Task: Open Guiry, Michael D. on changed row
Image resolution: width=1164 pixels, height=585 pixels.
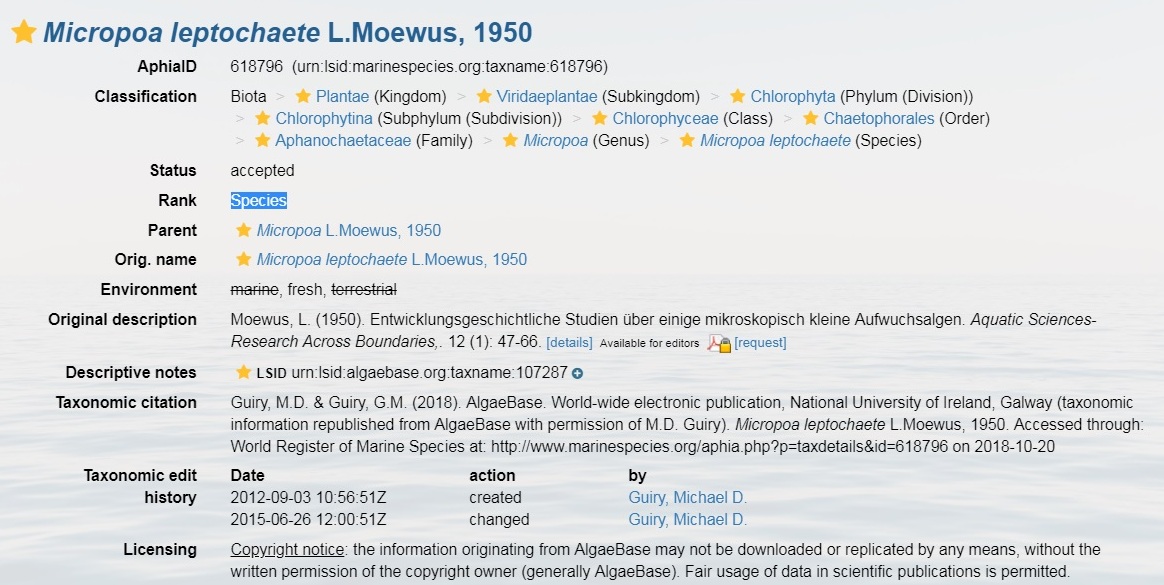Action: 687,520
